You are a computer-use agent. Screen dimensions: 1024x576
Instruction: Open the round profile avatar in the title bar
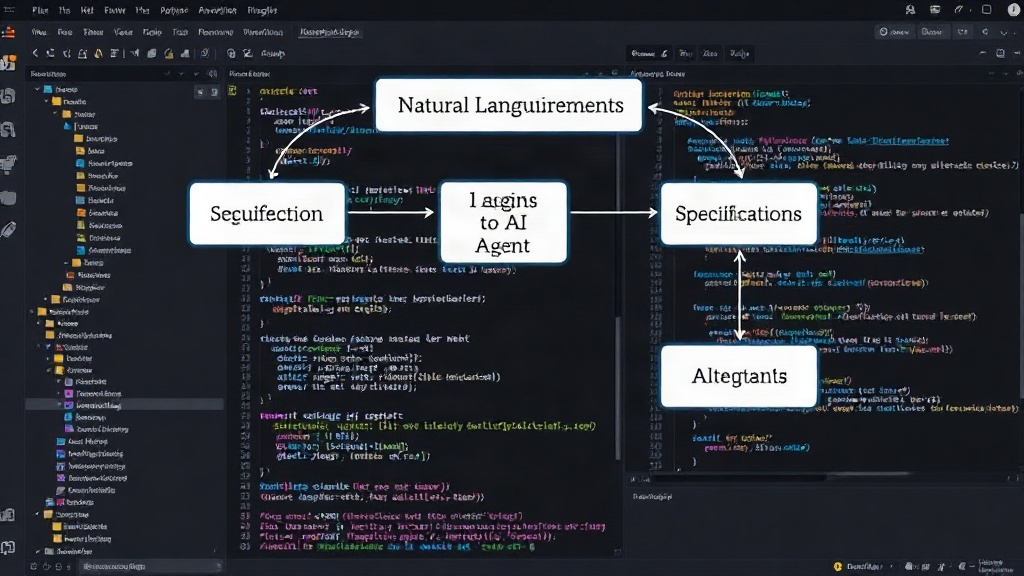[x=1014, y=10]
